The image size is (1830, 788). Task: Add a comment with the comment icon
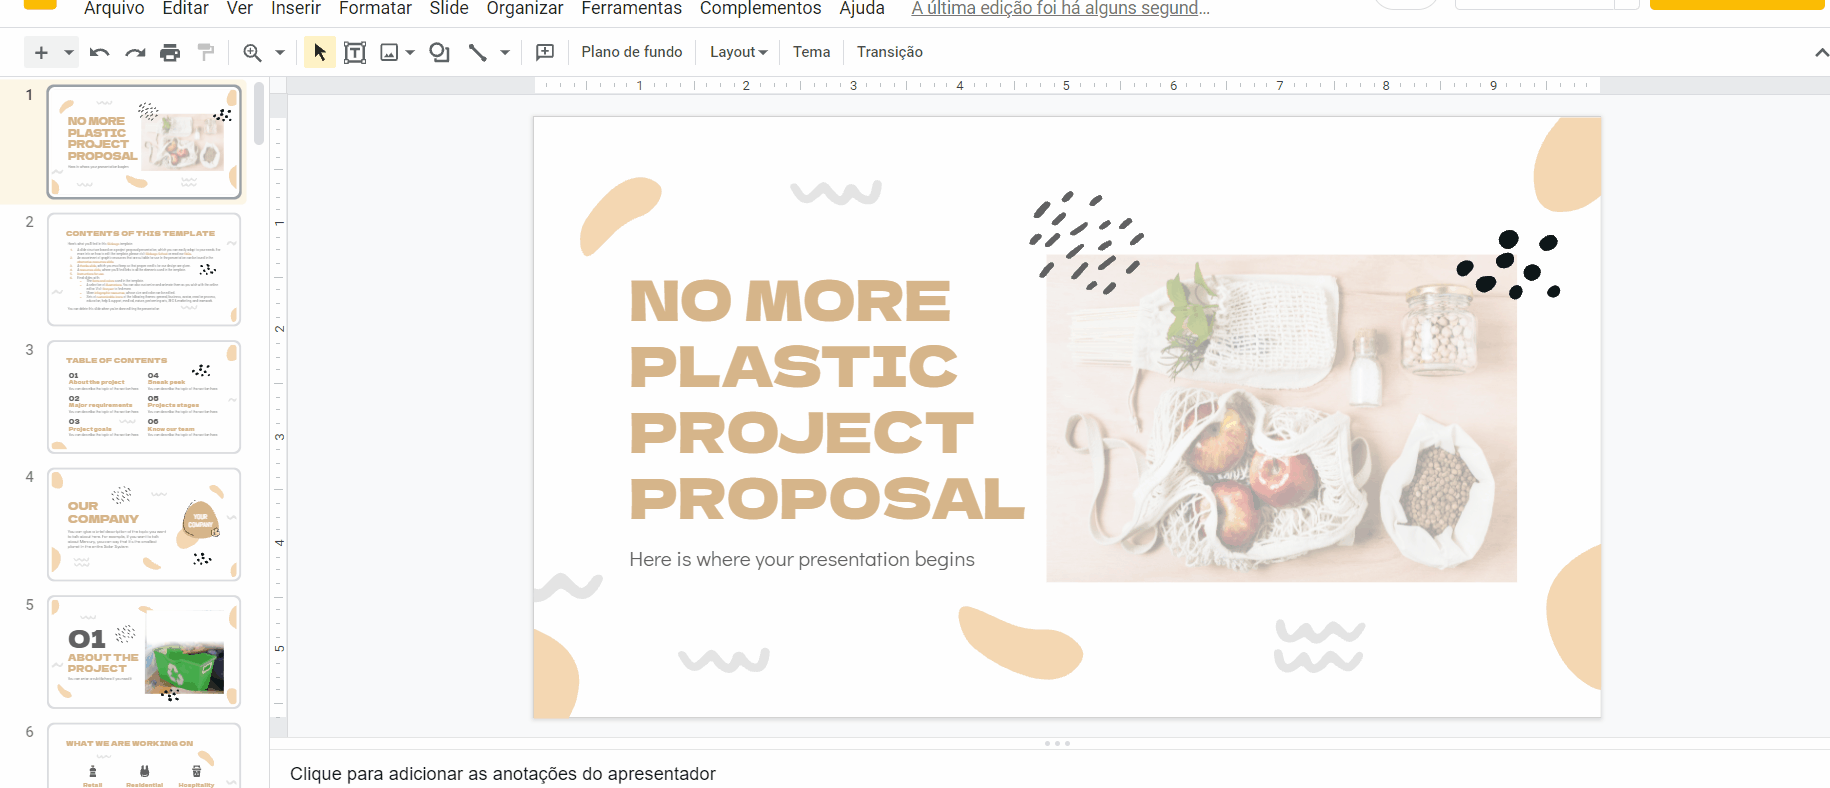545,52
